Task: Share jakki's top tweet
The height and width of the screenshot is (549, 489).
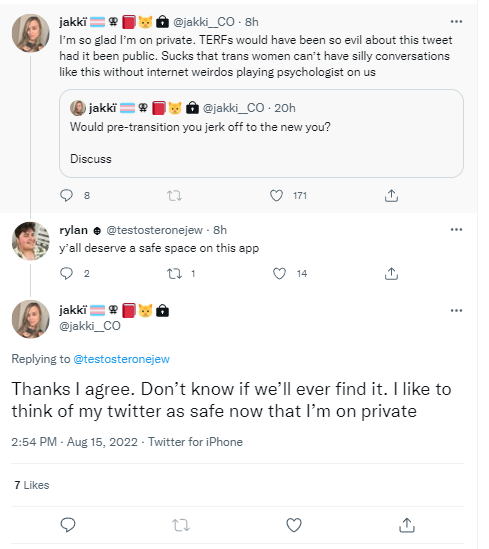Action: pyautogui.click(x=391, y=195)
